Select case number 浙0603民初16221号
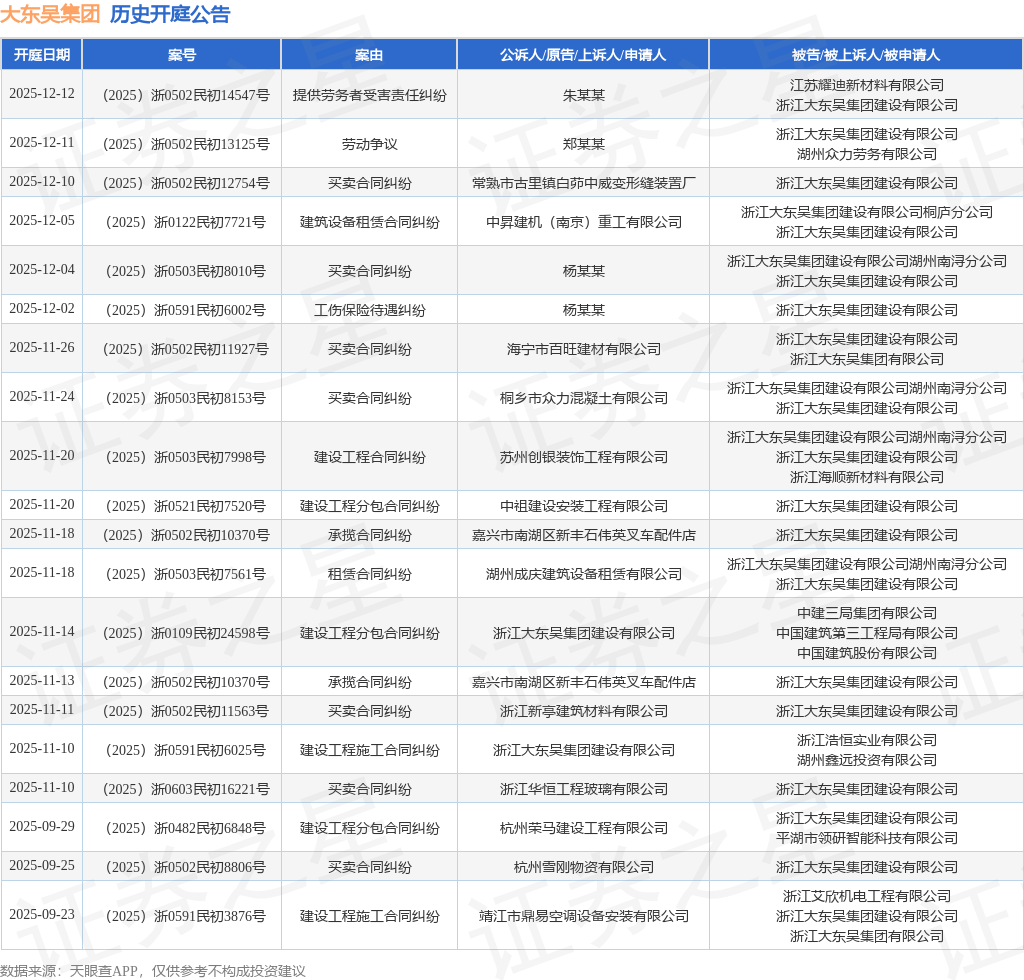Screen dimensions: 1024x980 (186, 789)
